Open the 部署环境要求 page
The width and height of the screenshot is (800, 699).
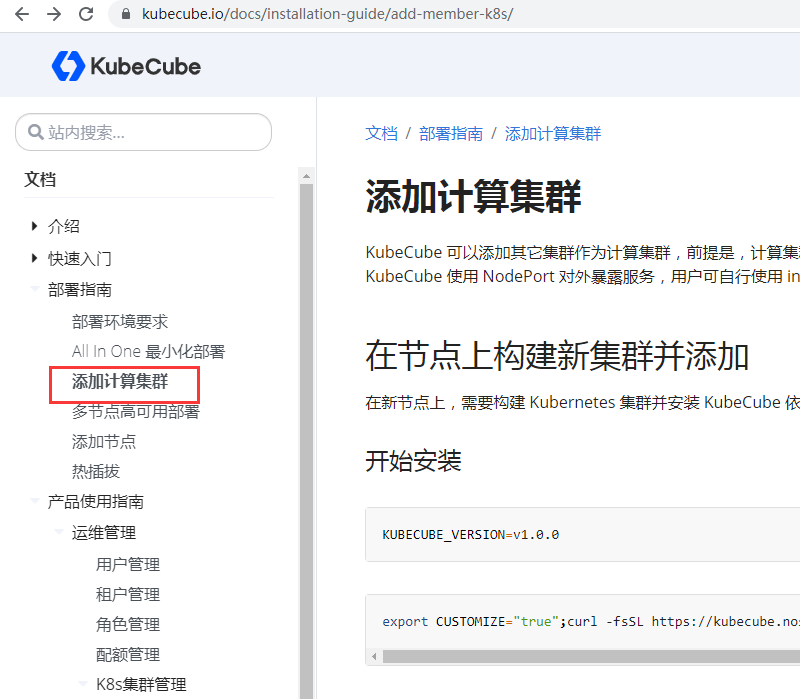click(120, 321)
